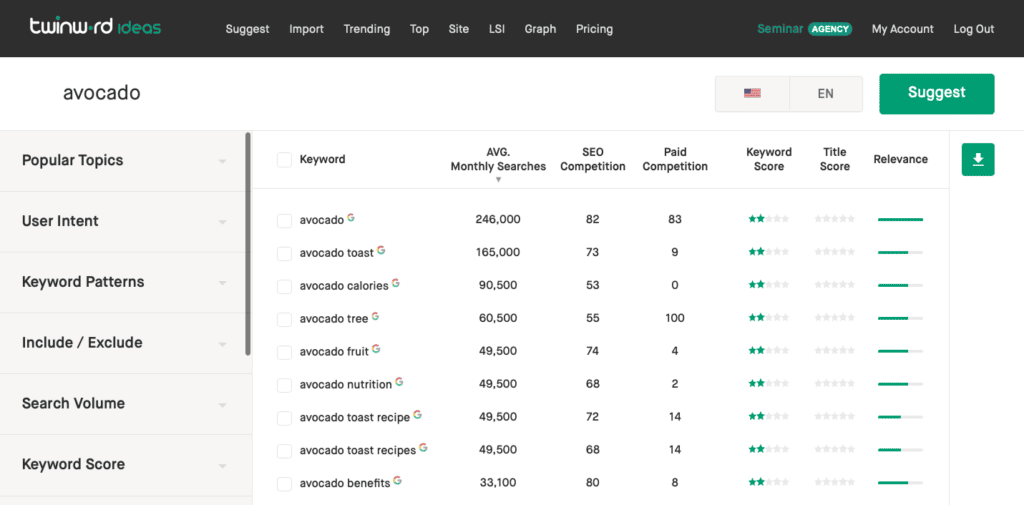Click the relevance bar for avocado benefits

tap(901, 483)
